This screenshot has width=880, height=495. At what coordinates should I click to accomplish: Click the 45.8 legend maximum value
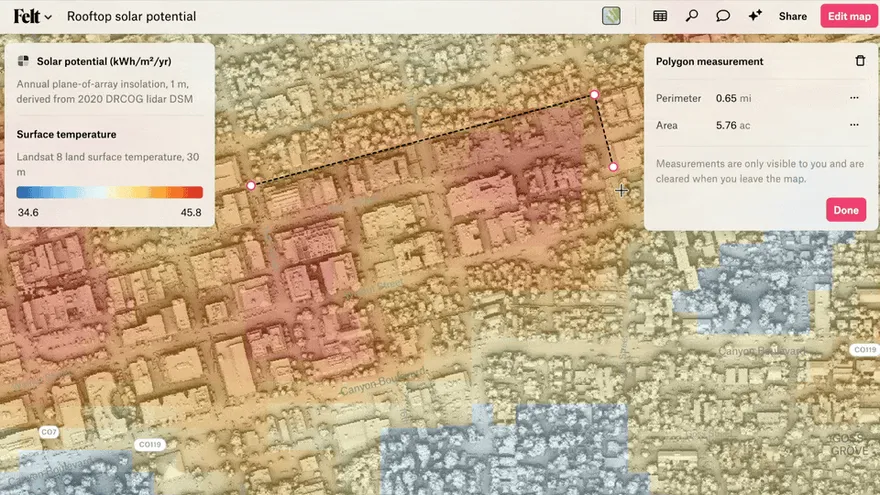point(191,213)
